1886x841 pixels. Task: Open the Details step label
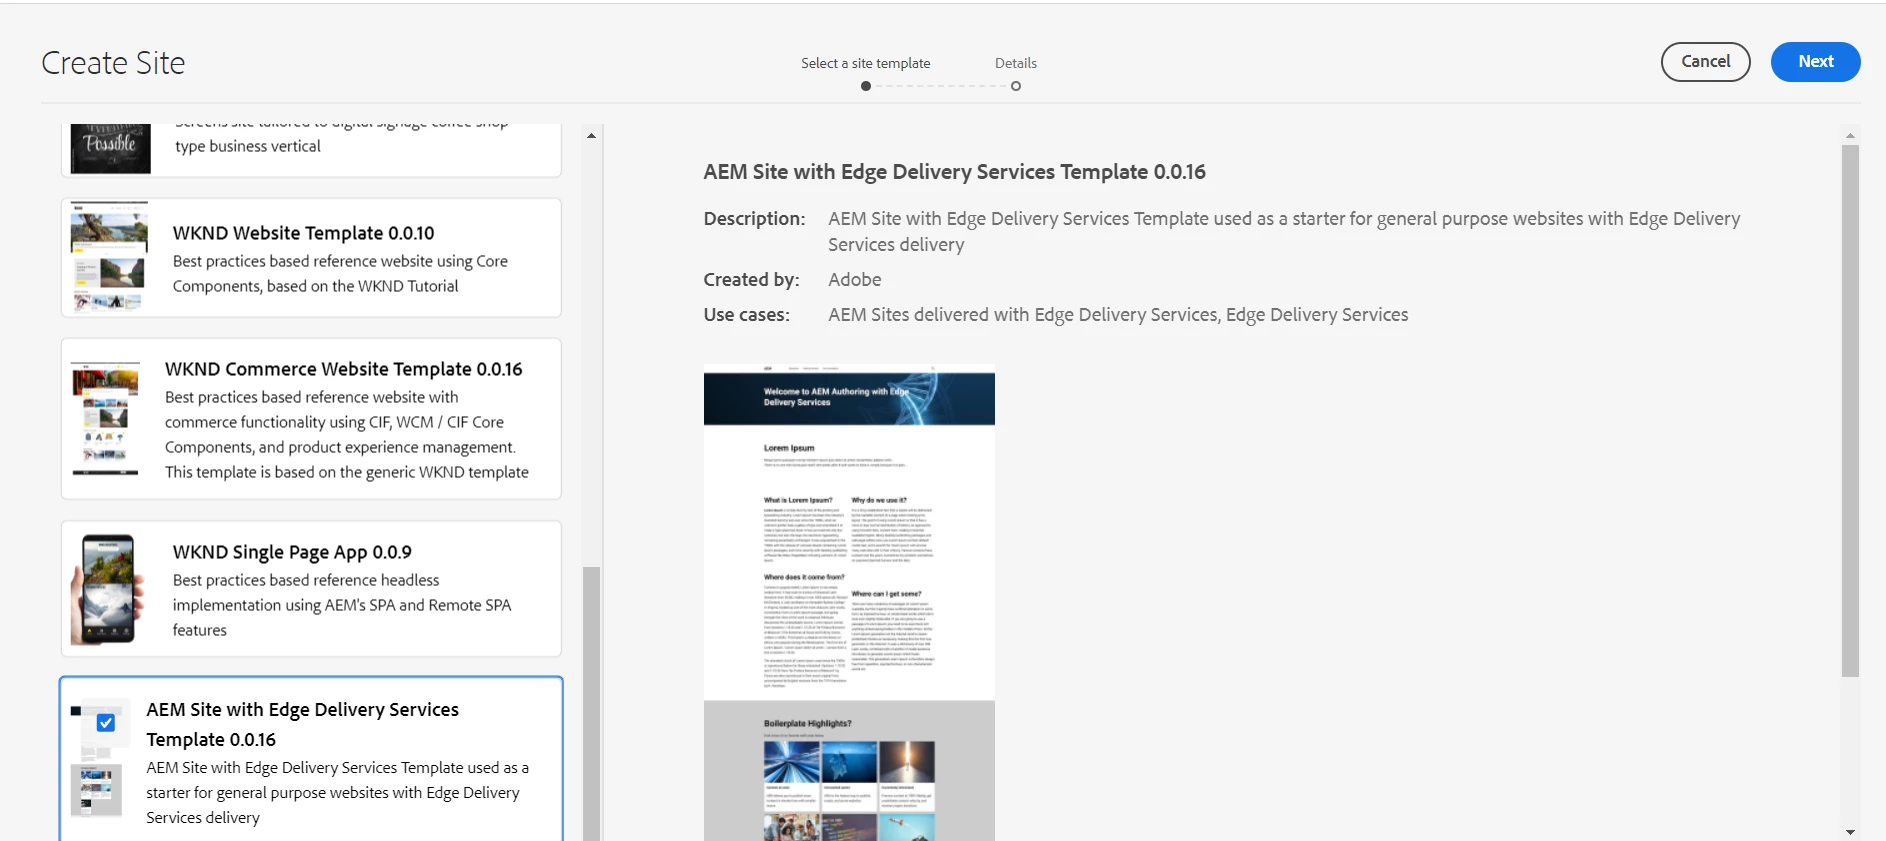pos(1015,63)
